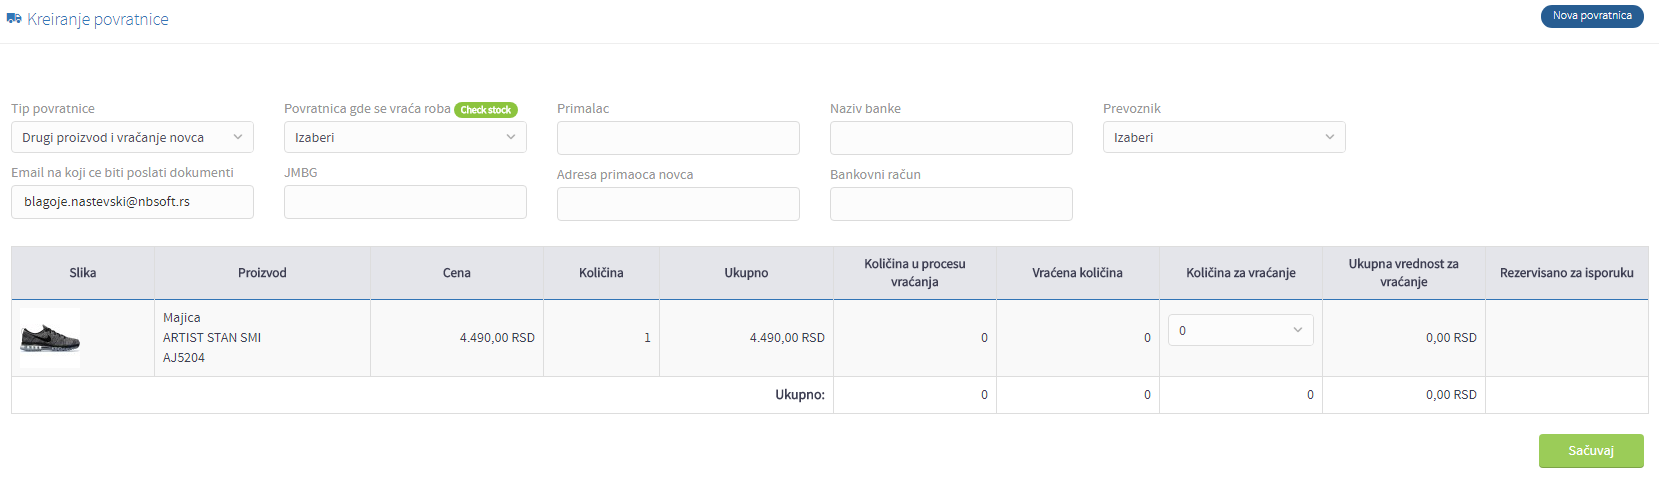Click the green Sačuvaj button
This screenshot has width=1659, height=482.
point(1591,451)
